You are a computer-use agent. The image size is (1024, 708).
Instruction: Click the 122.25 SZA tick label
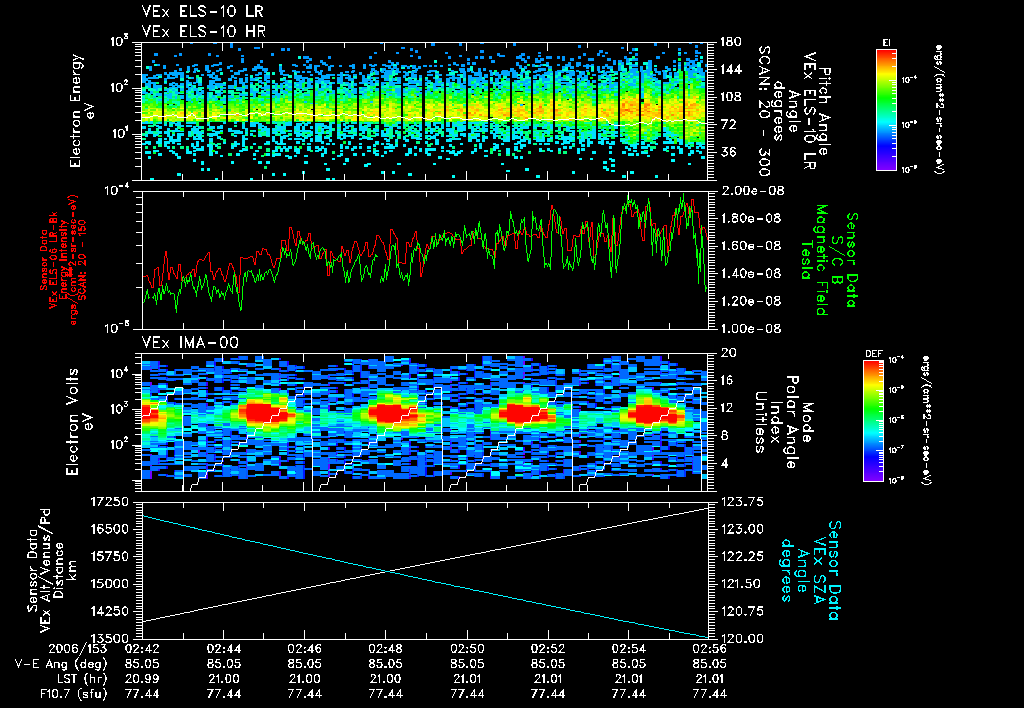click(742, 556)
